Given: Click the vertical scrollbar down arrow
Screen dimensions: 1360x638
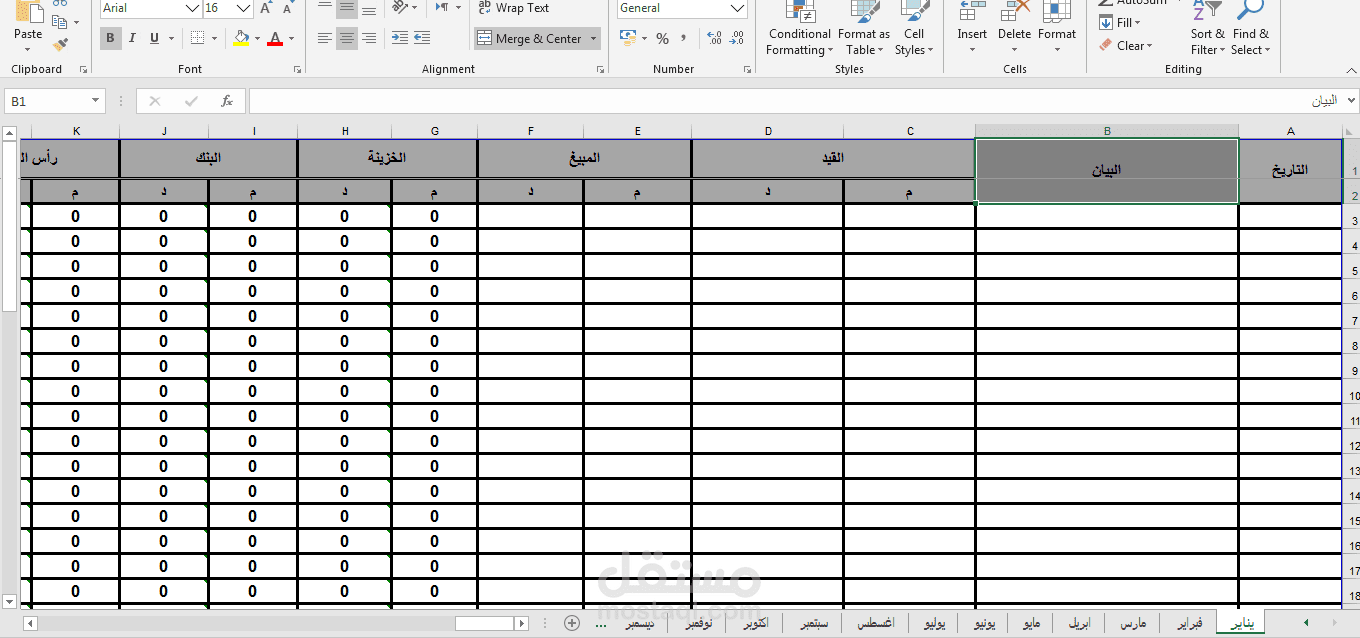Looking at the screenshot, I should [x=10, y=602].
